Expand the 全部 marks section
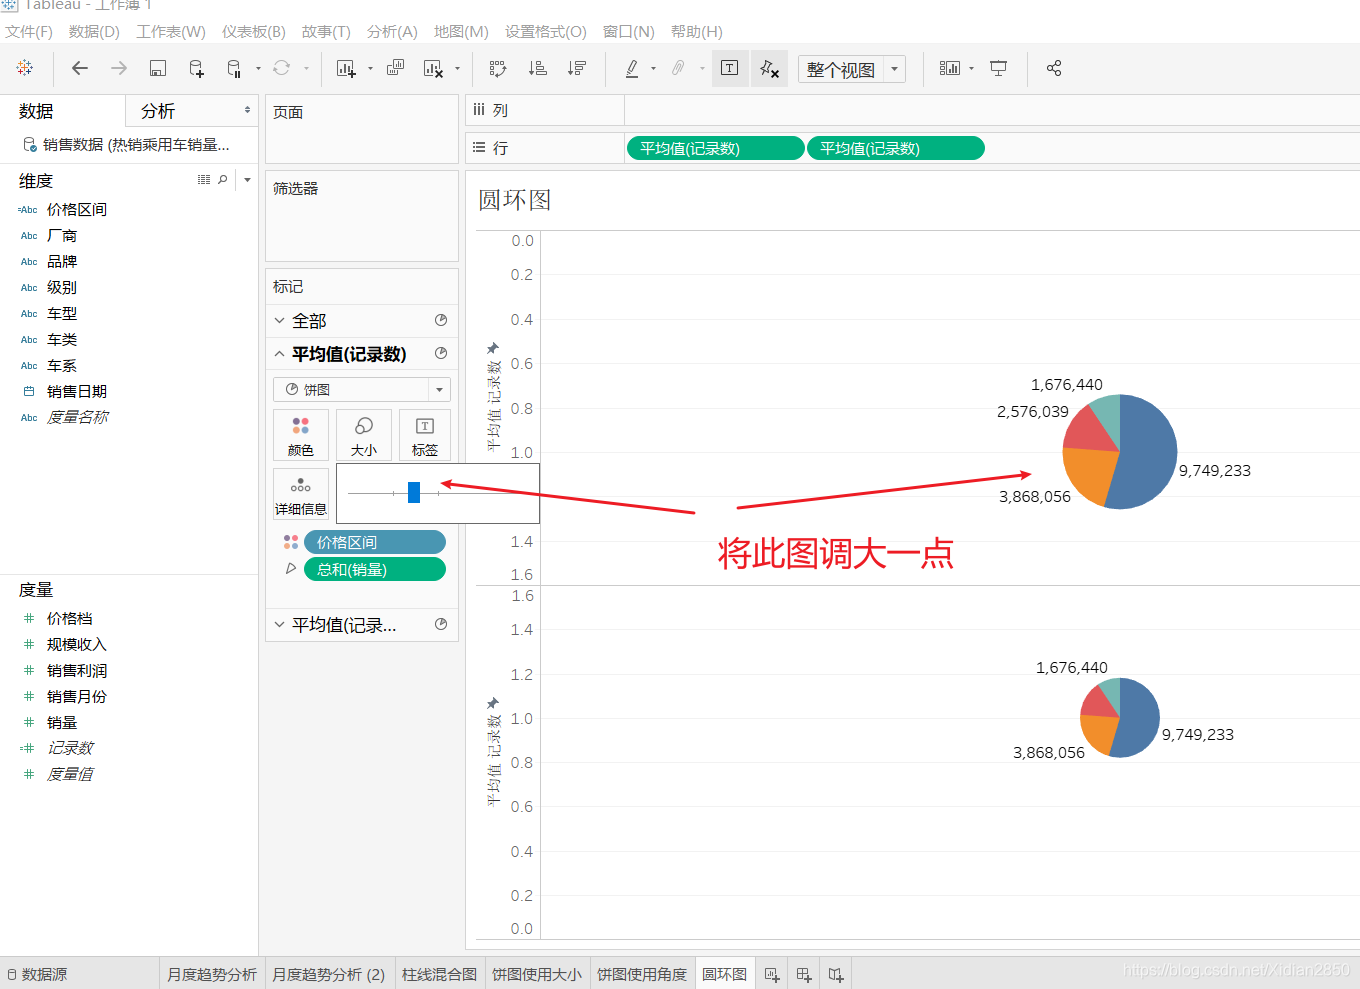 pos(280,320)
